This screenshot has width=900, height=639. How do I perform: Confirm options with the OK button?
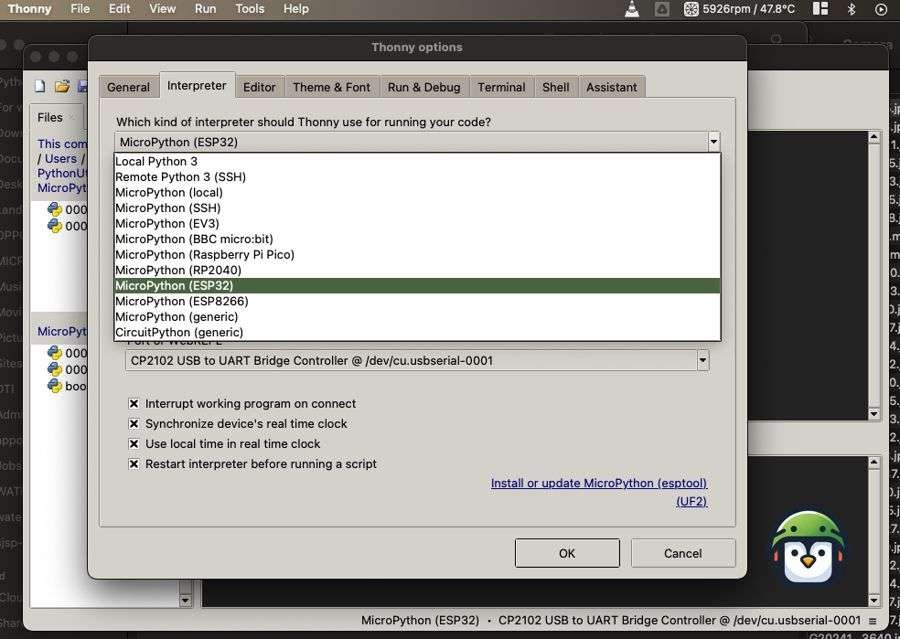tap(567, 553)
